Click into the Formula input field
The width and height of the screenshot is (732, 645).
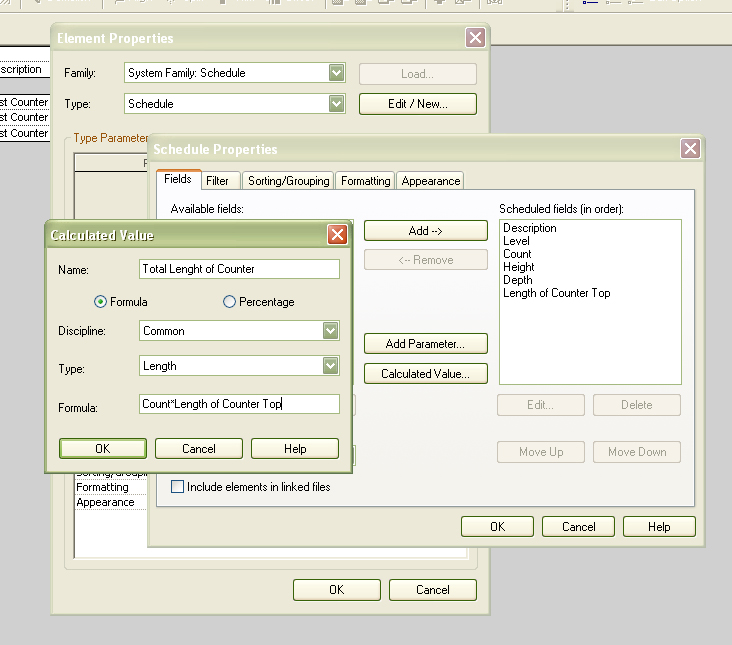[x=239, y=404]
